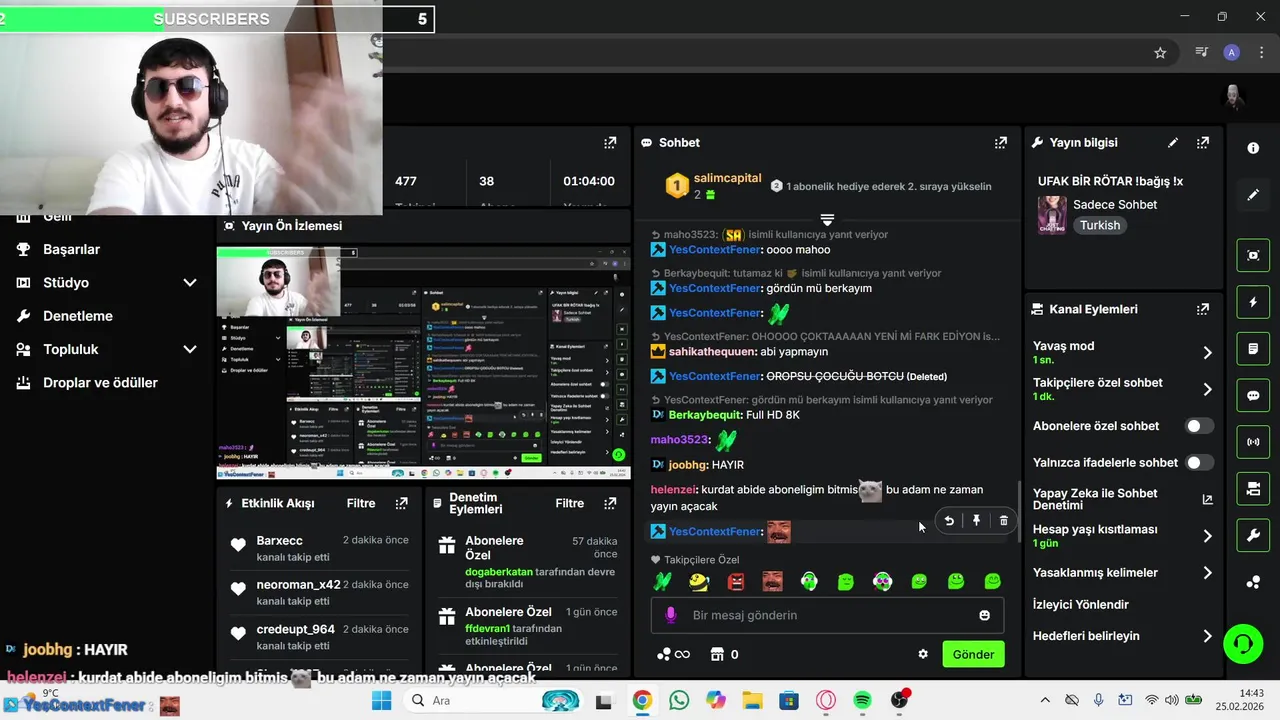Click the Turkish language tag
Viewport: 1280px width, 720px height.
(x=1100, y=225)
